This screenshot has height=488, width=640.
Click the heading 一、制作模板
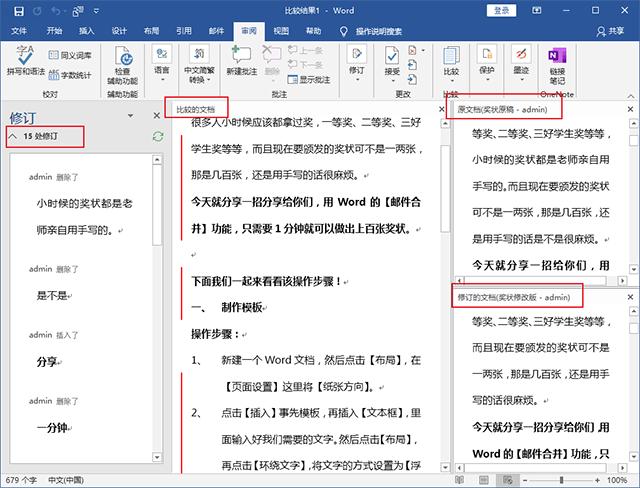(227, 307)
